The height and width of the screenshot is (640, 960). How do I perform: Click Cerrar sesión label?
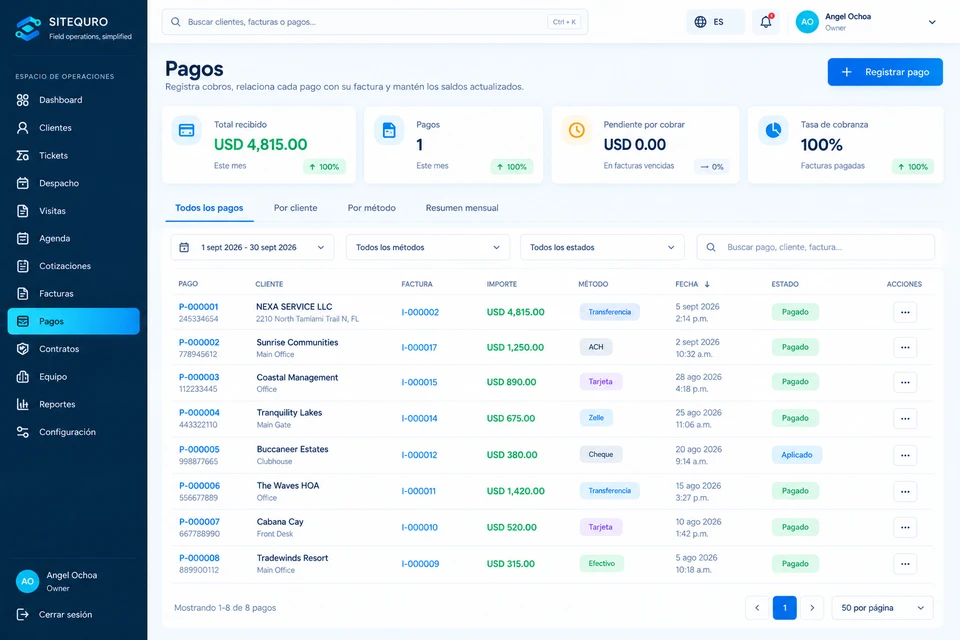(x=66, y=614)
